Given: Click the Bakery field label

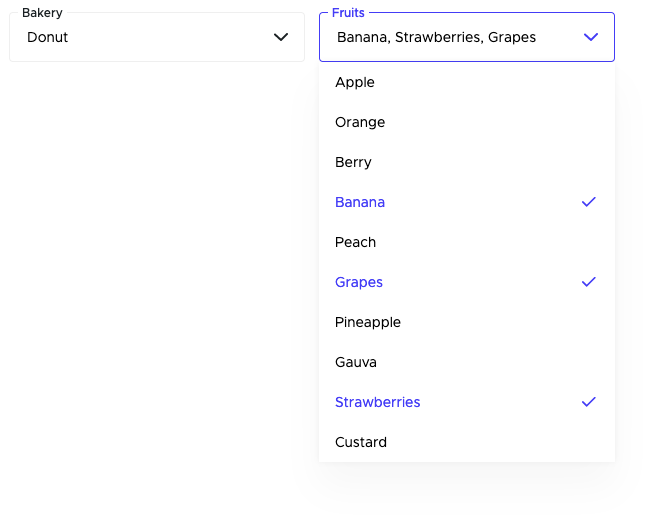Looking at the screenshot, I should pyautogui.click(x=42, y=13).
